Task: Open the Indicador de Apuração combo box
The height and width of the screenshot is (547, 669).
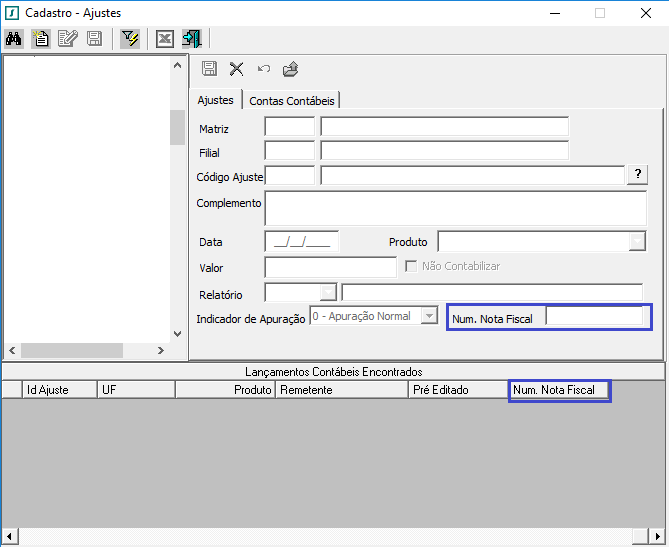Action: [x=429, y=316]
